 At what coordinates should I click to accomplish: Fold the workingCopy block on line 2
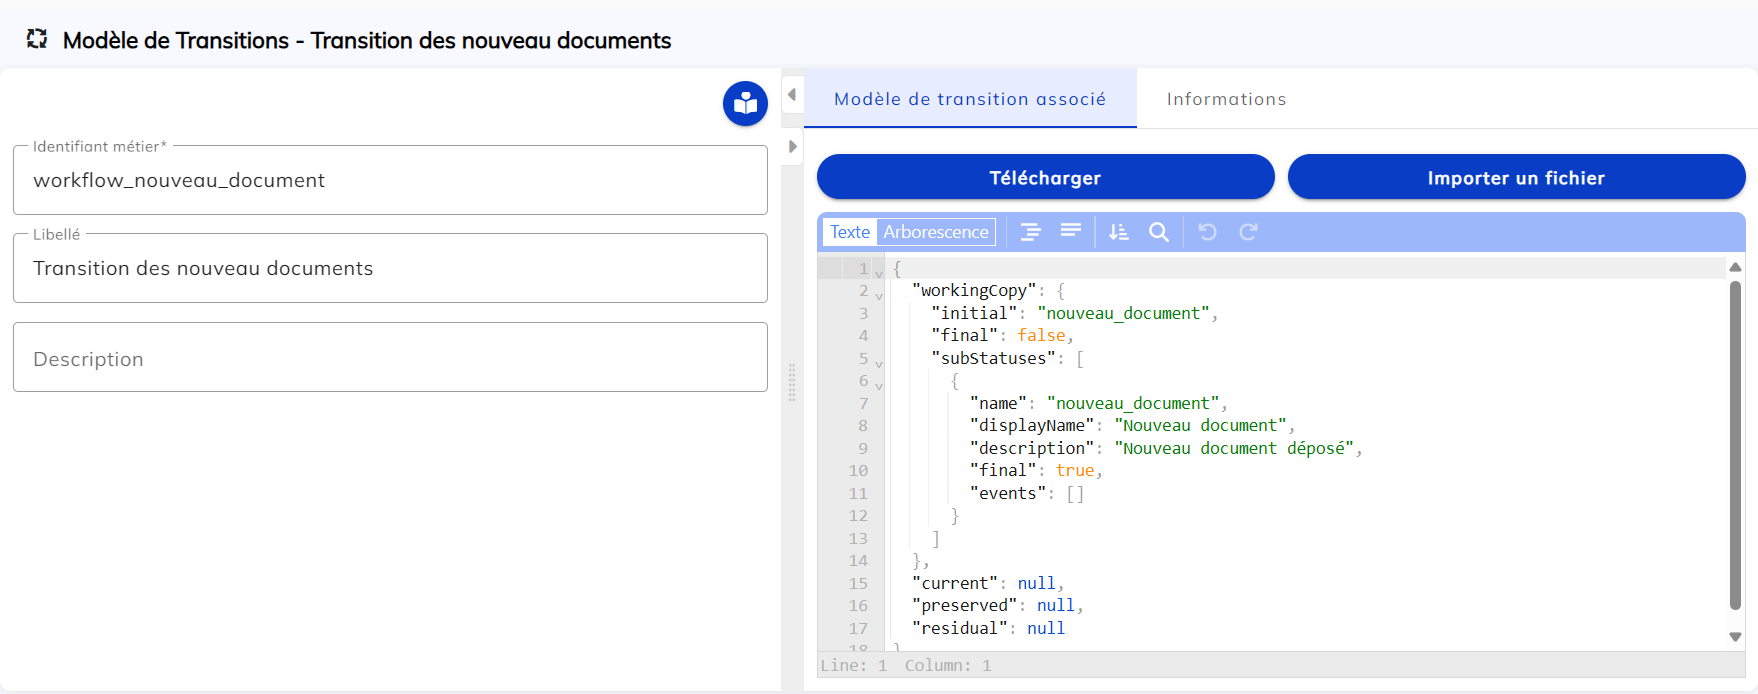point(879,295)
